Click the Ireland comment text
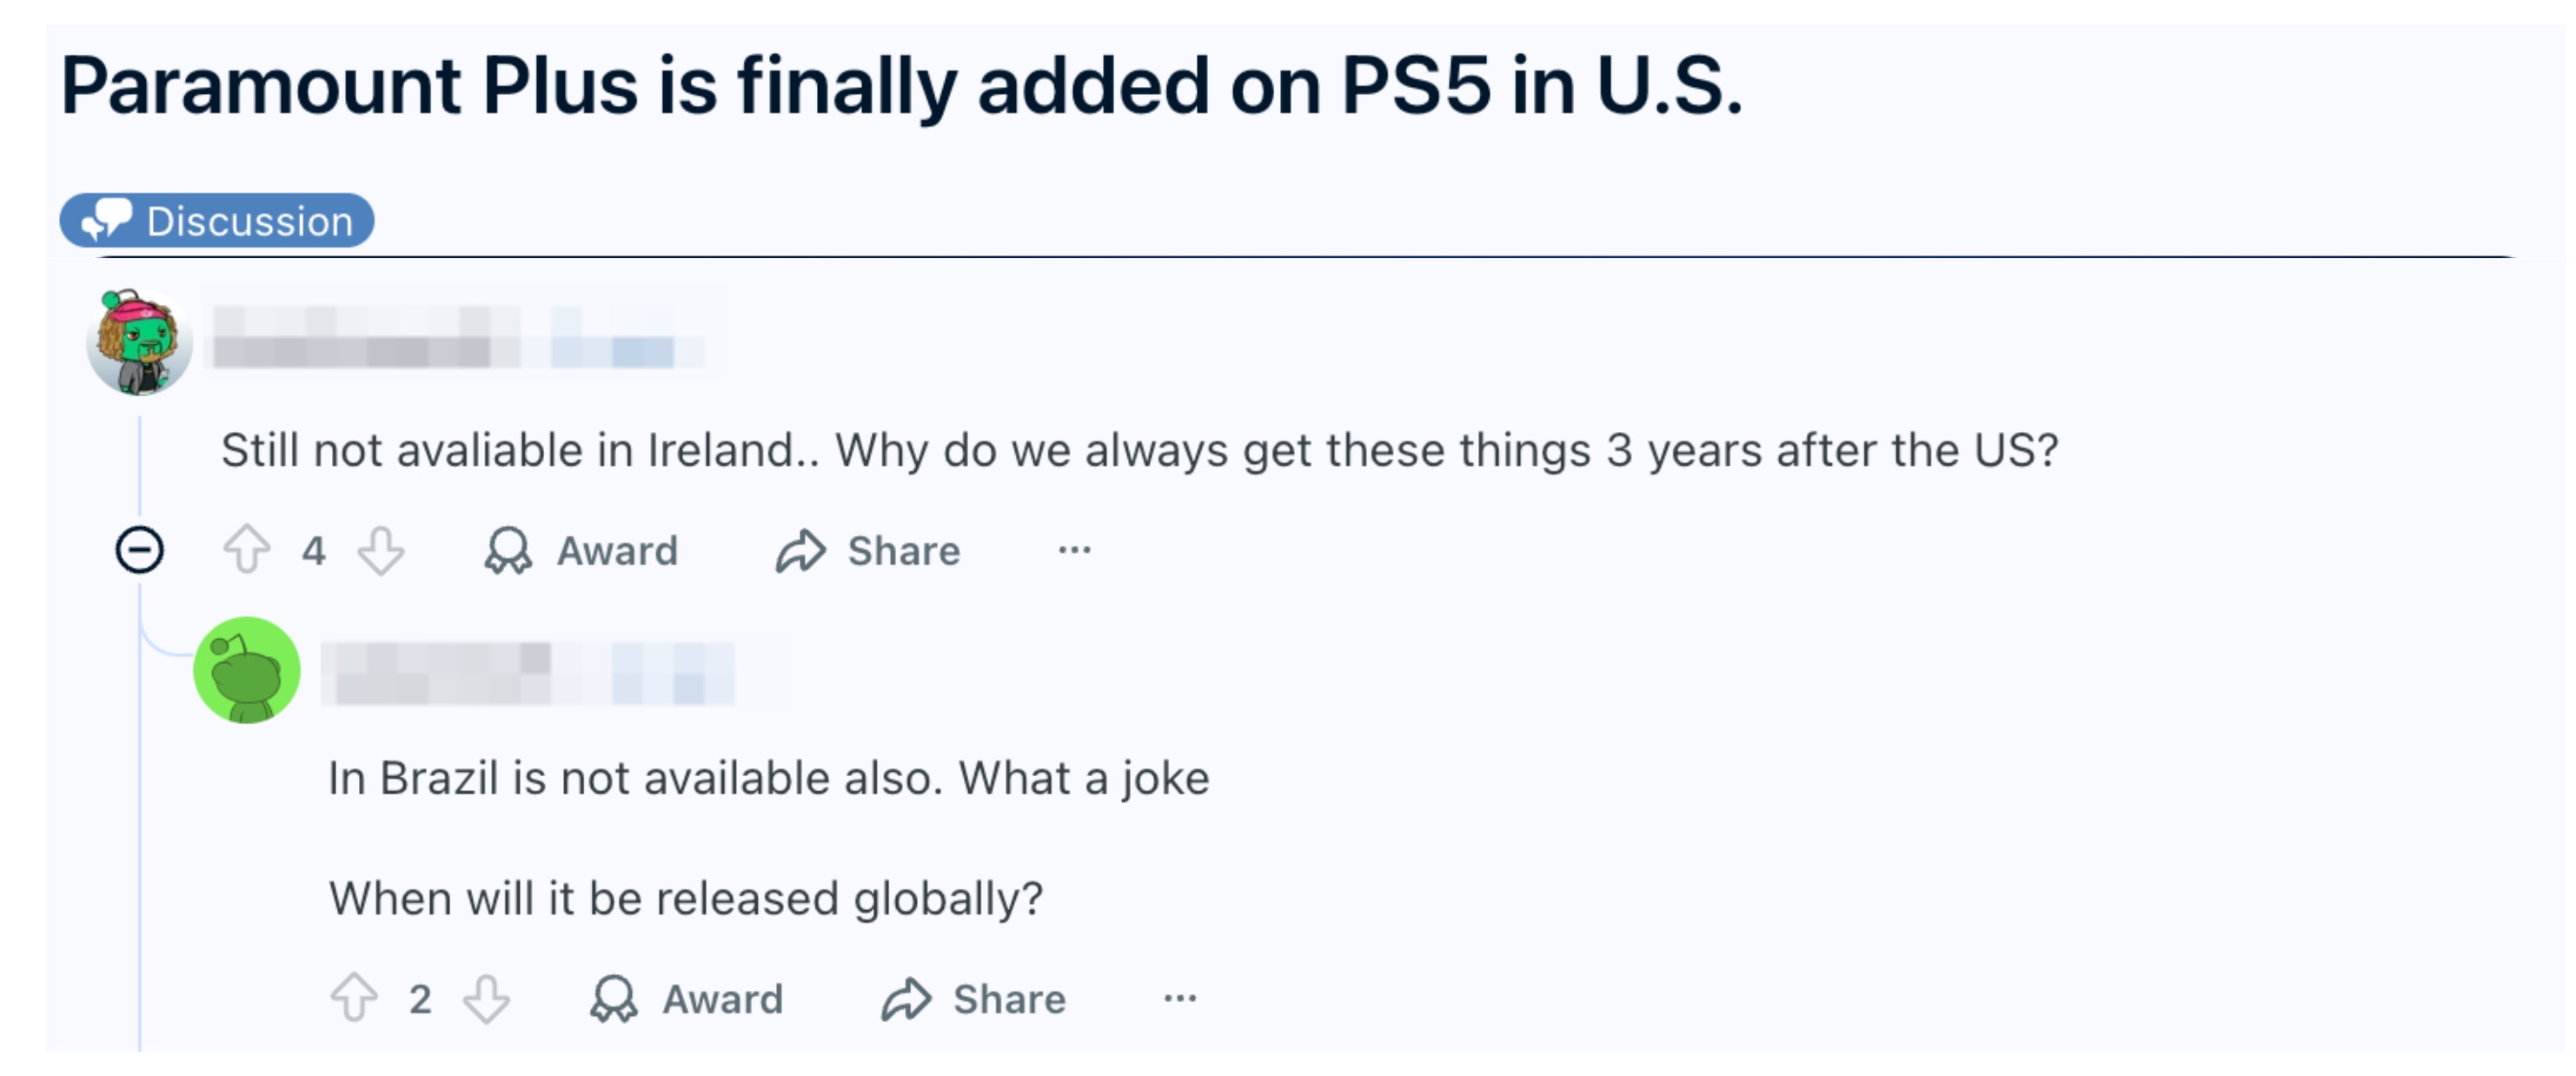Viewport: 2576px width, 1076px height. tap(1138, 450)
